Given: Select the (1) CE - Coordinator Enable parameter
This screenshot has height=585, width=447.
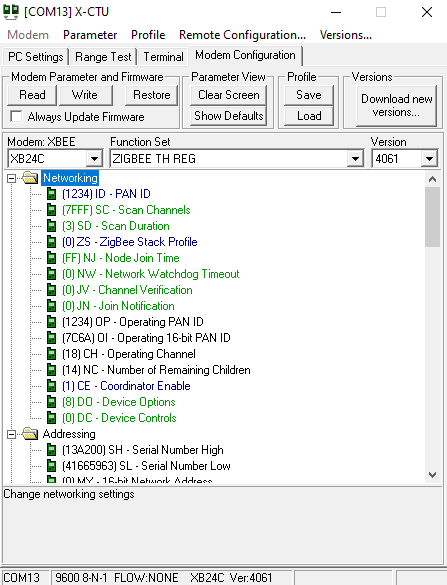Looking at the screenshot, I should (126, 386).
